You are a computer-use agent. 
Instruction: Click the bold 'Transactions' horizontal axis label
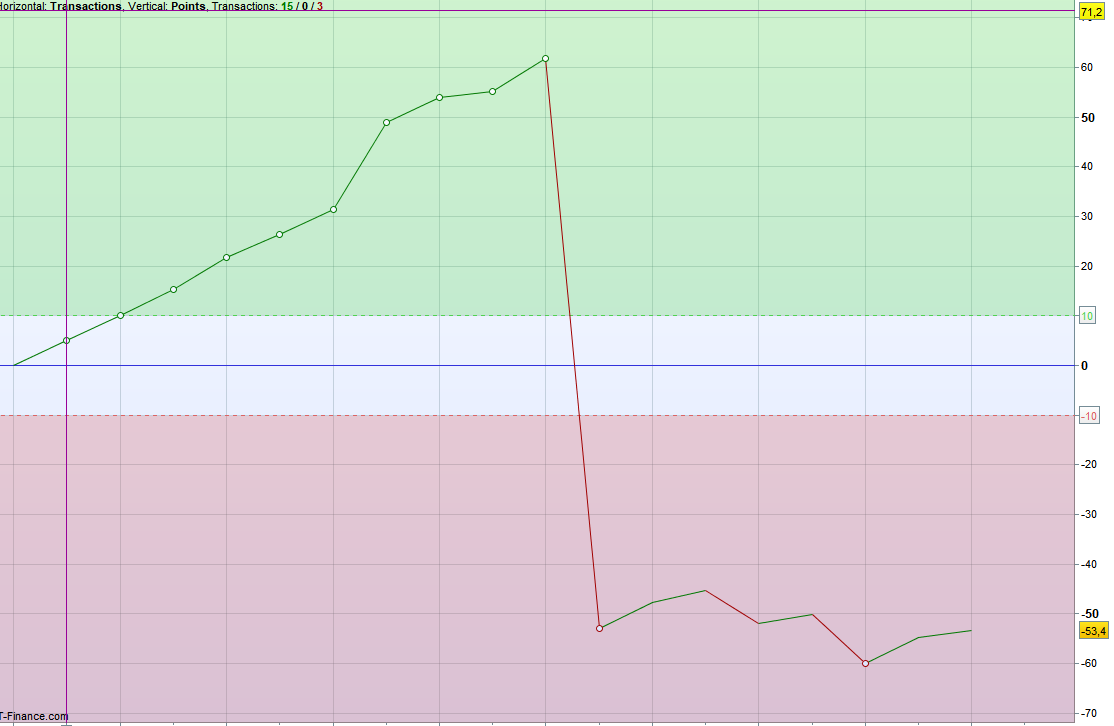point(85,6)
